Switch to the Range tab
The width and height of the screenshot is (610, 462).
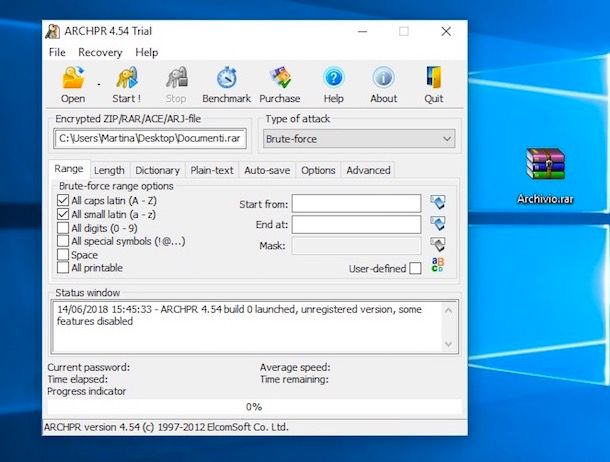69,169
